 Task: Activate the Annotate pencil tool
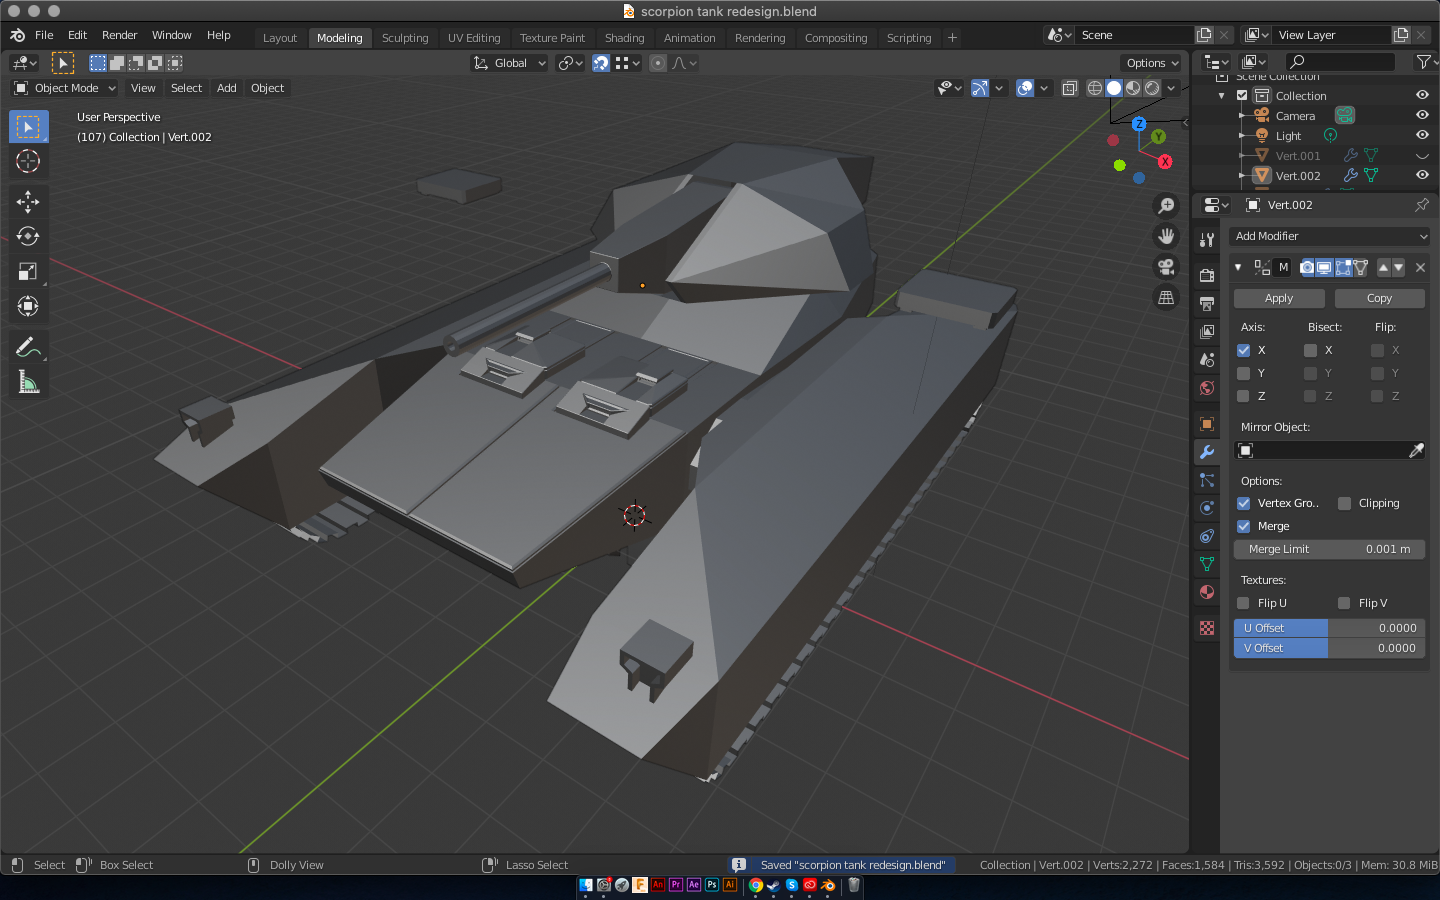click(28, 347)
